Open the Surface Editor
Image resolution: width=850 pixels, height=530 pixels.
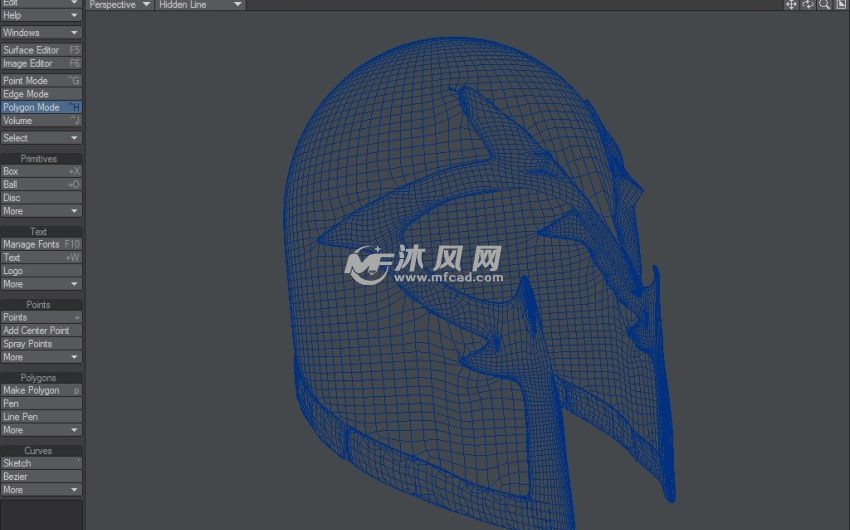tap(41, 50)
